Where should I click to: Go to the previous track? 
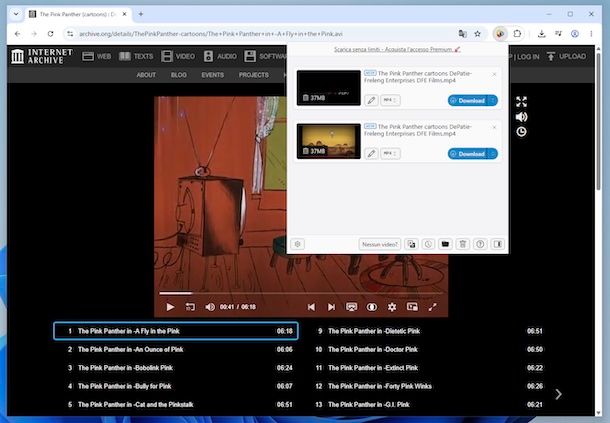coord(311,307)
